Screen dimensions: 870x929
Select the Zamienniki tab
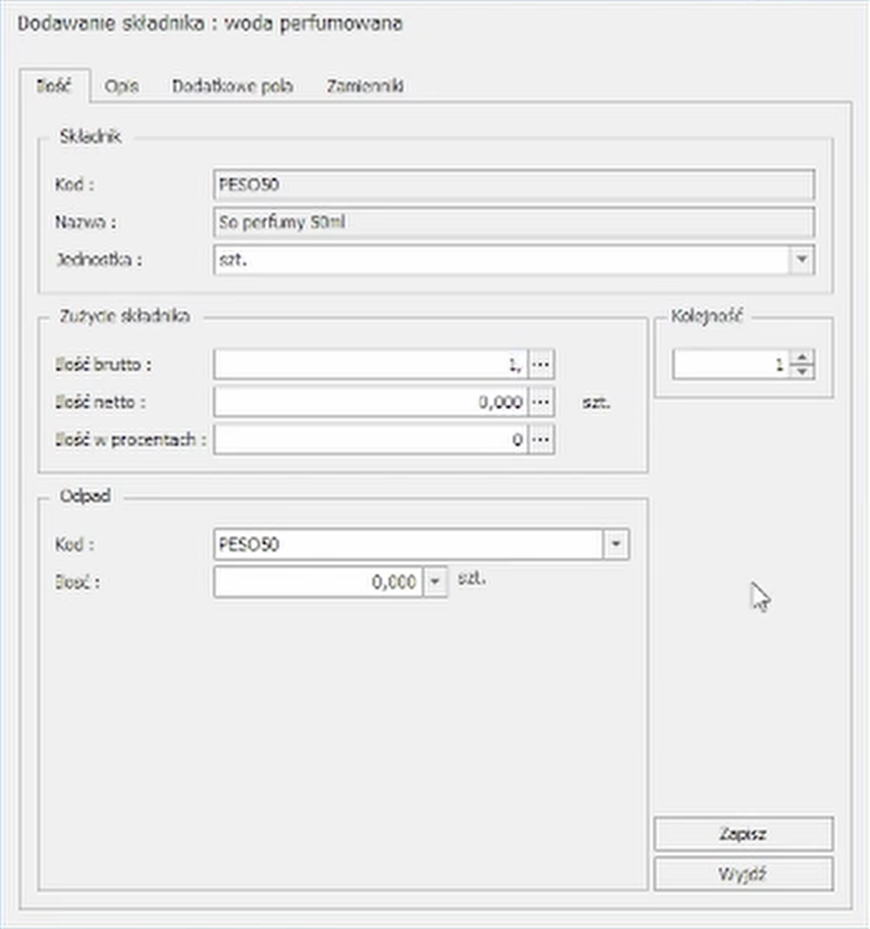pos(364,87)
